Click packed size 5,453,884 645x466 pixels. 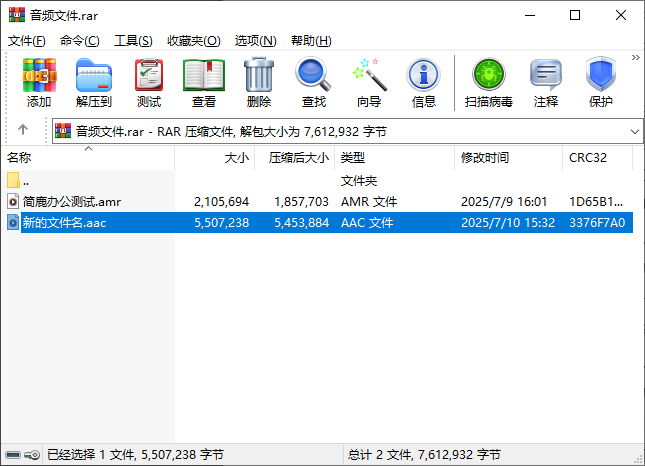pyautogui.click(x=302, y=223)
